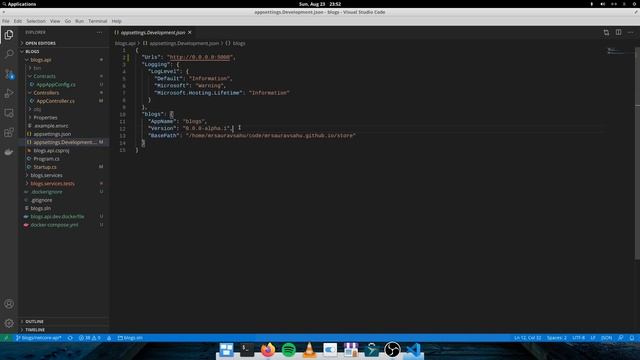Screen dimensions: 640x360
Task: Open the Source Control view
Action: point(9,74)
